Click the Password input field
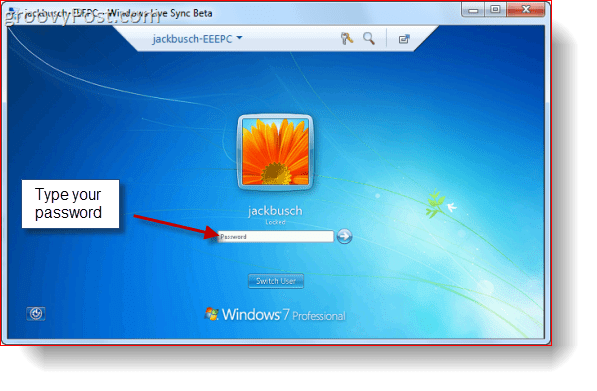This screenshot has height=391, width=597. click(x=276, y=236)
